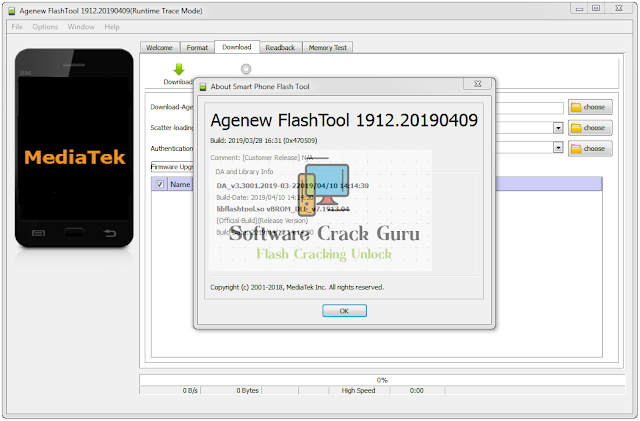Expand the Authentication file dropdown arrow
Screen dimensions: 640x421
coord(558,147)
